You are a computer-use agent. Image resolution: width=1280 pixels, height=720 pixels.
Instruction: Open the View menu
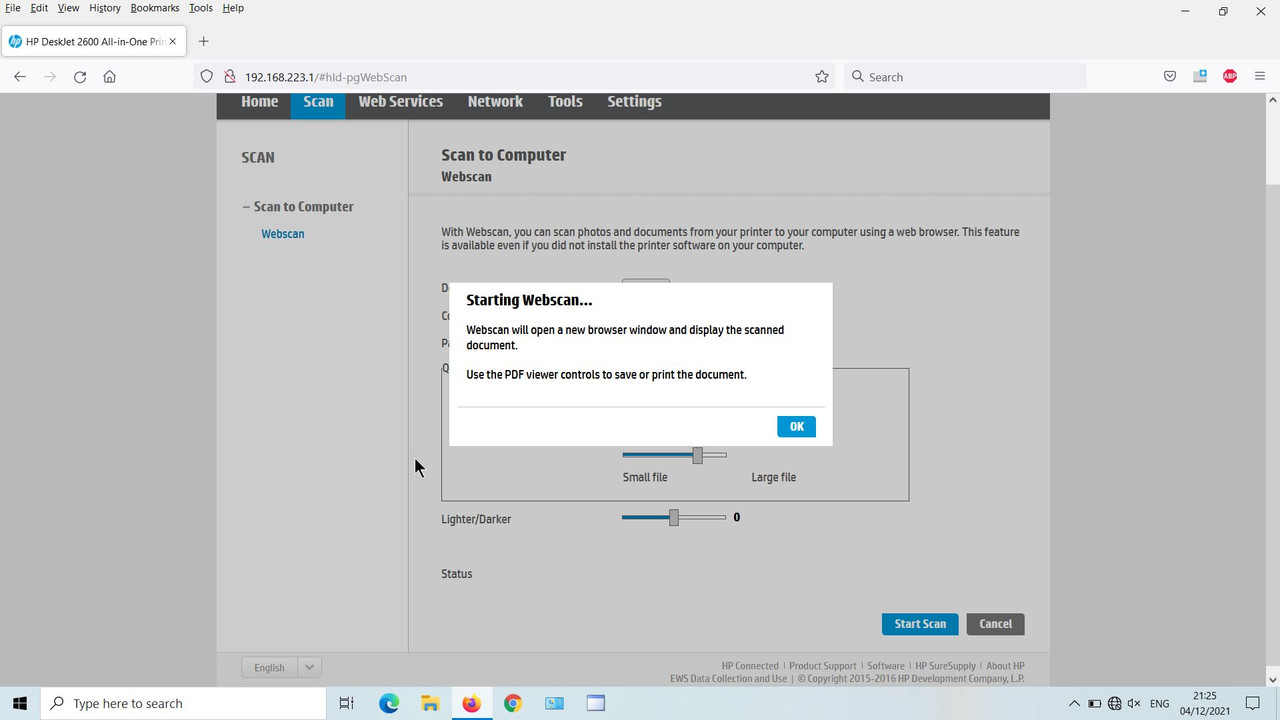pos(68,8)
